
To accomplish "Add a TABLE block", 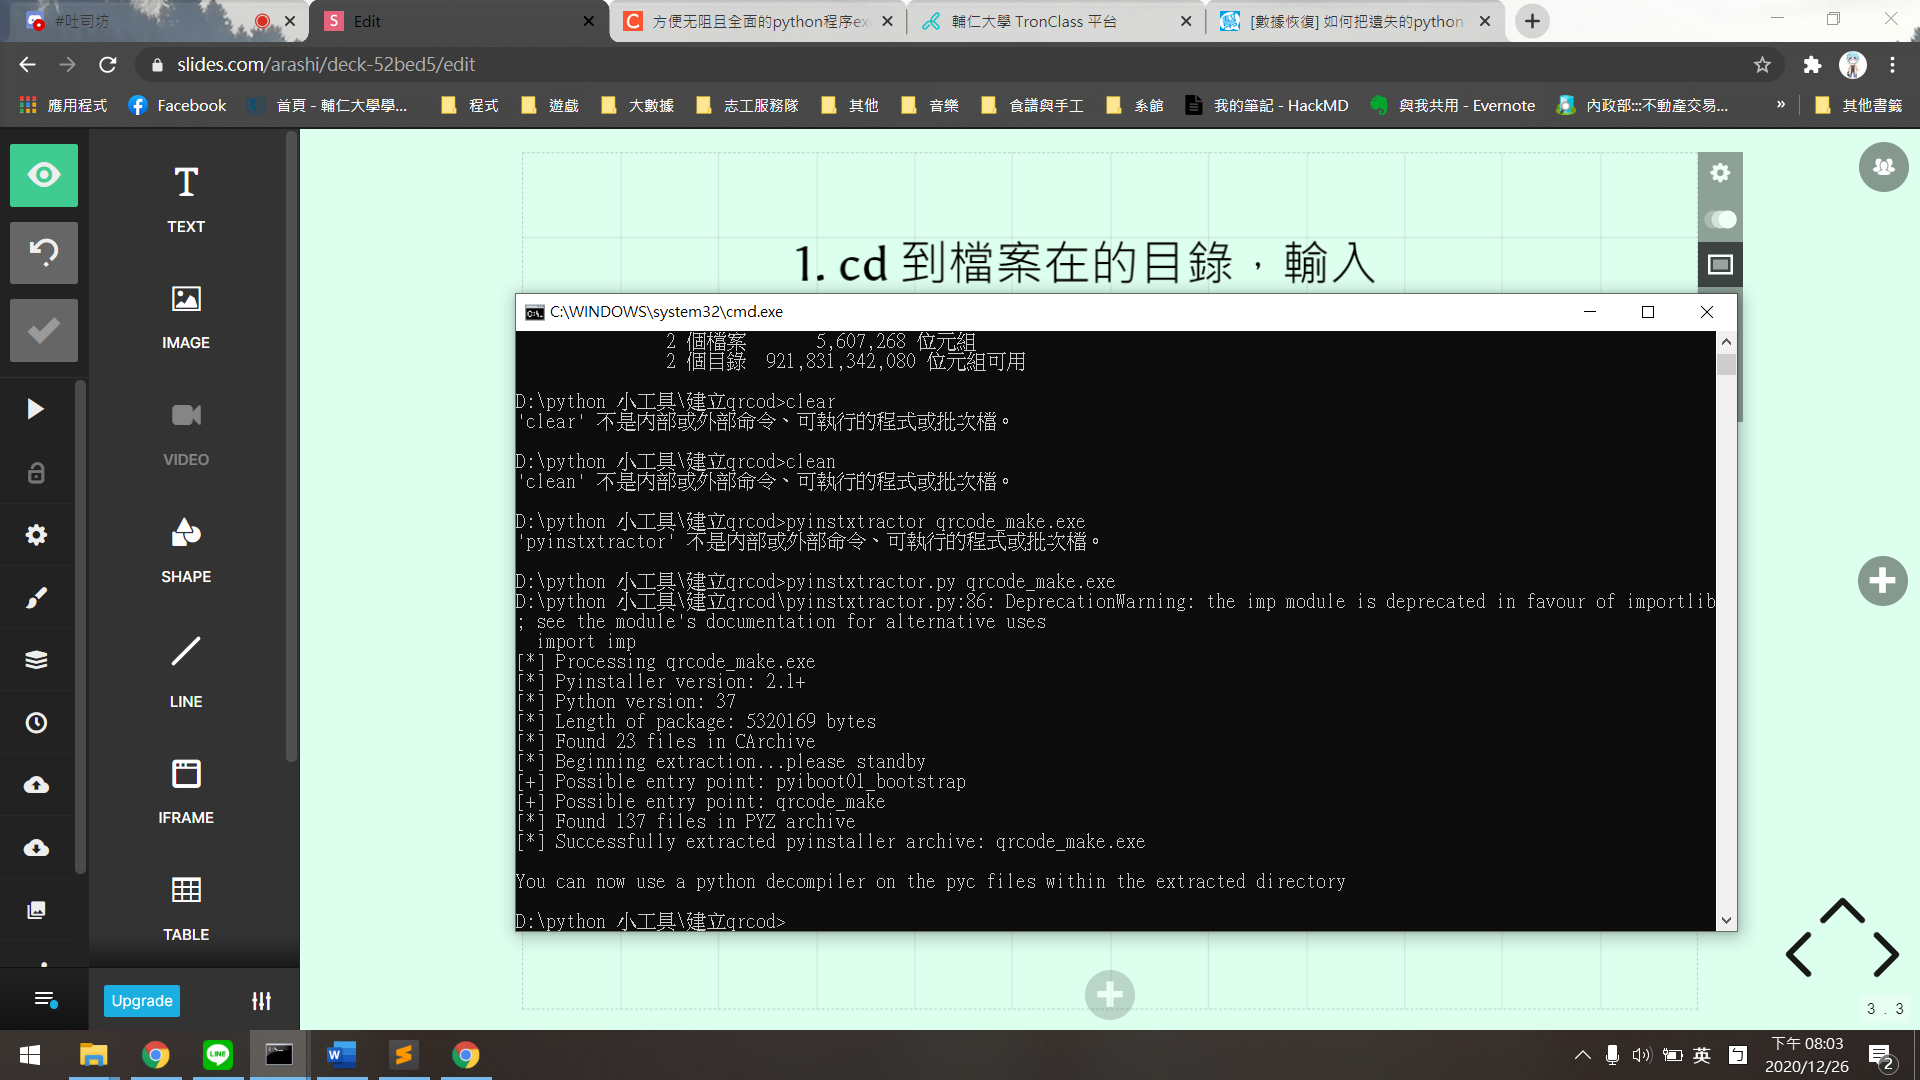I will [x=186, y=906].
